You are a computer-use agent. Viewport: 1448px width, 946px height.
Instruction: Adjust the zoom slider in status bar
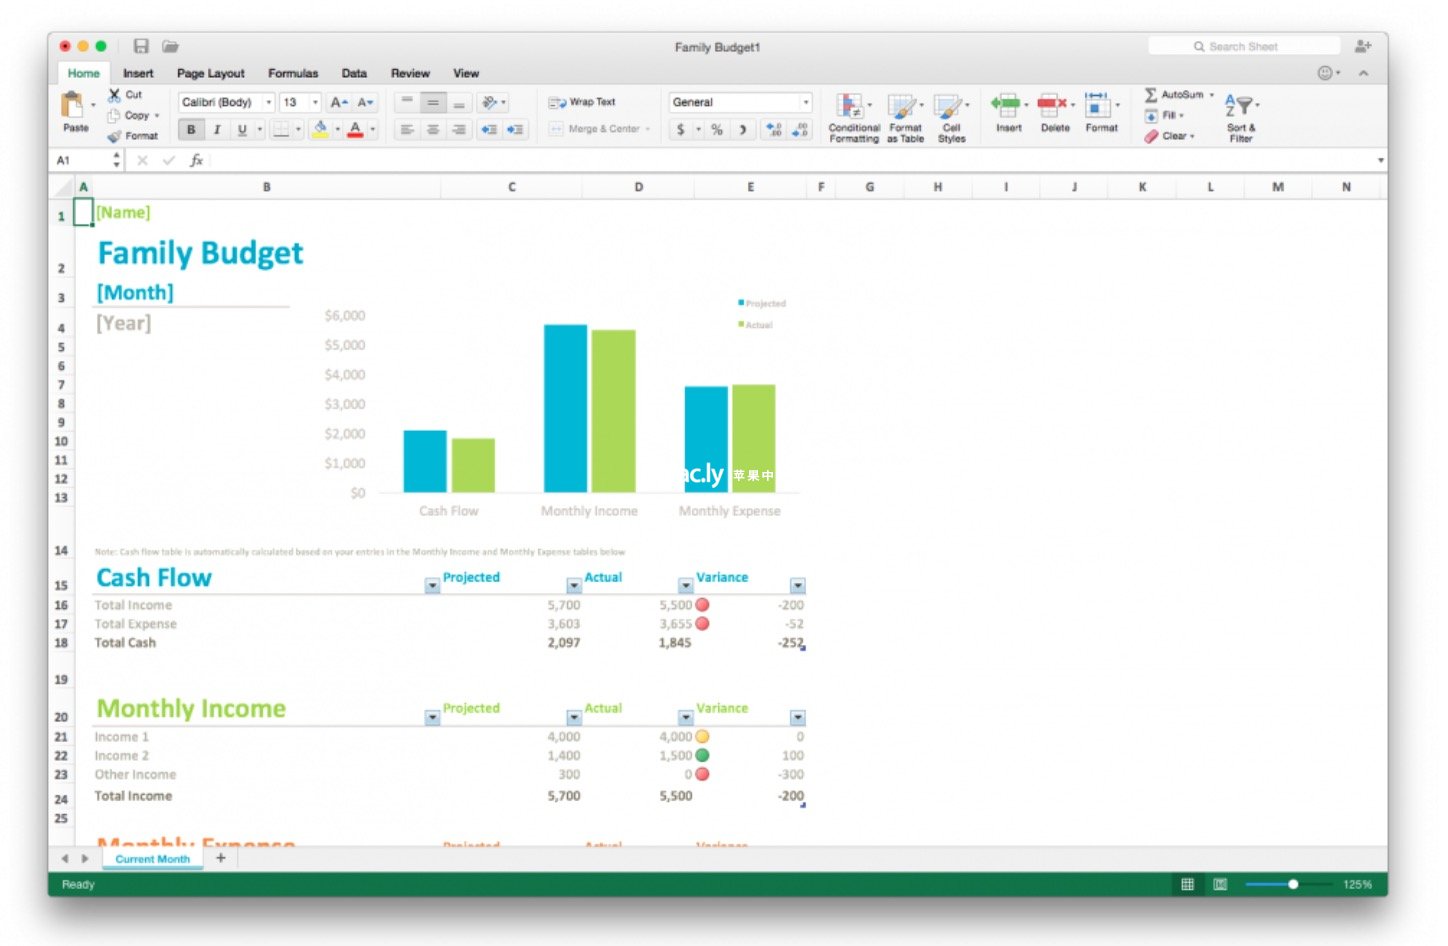tap(1293, 884)
